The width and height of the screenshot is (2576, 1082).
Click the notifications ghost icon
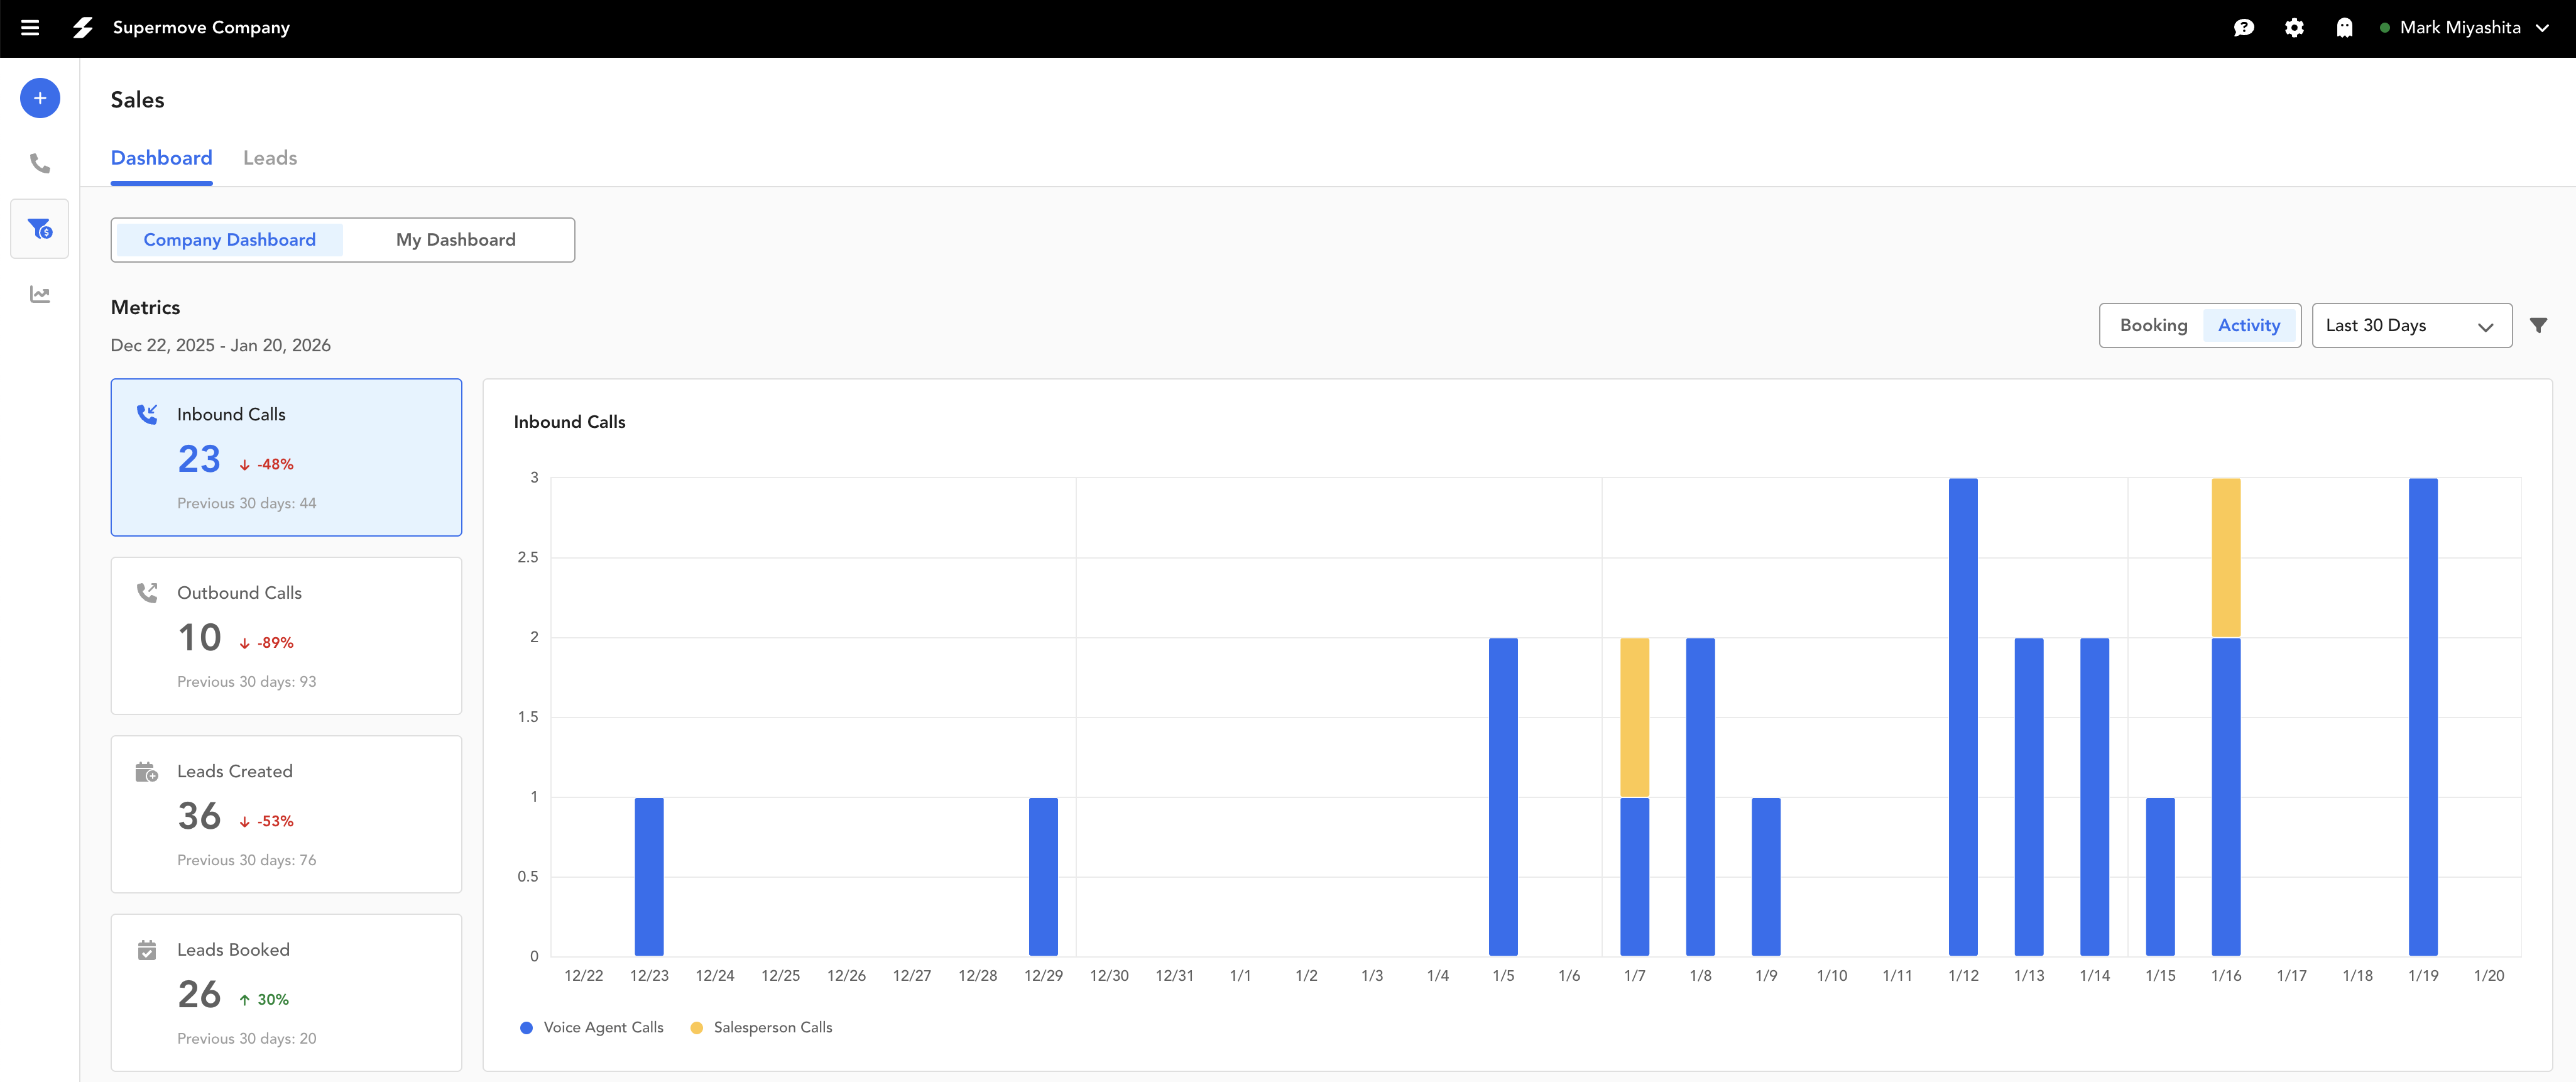pyautogui.click(x=2344, y=28)
